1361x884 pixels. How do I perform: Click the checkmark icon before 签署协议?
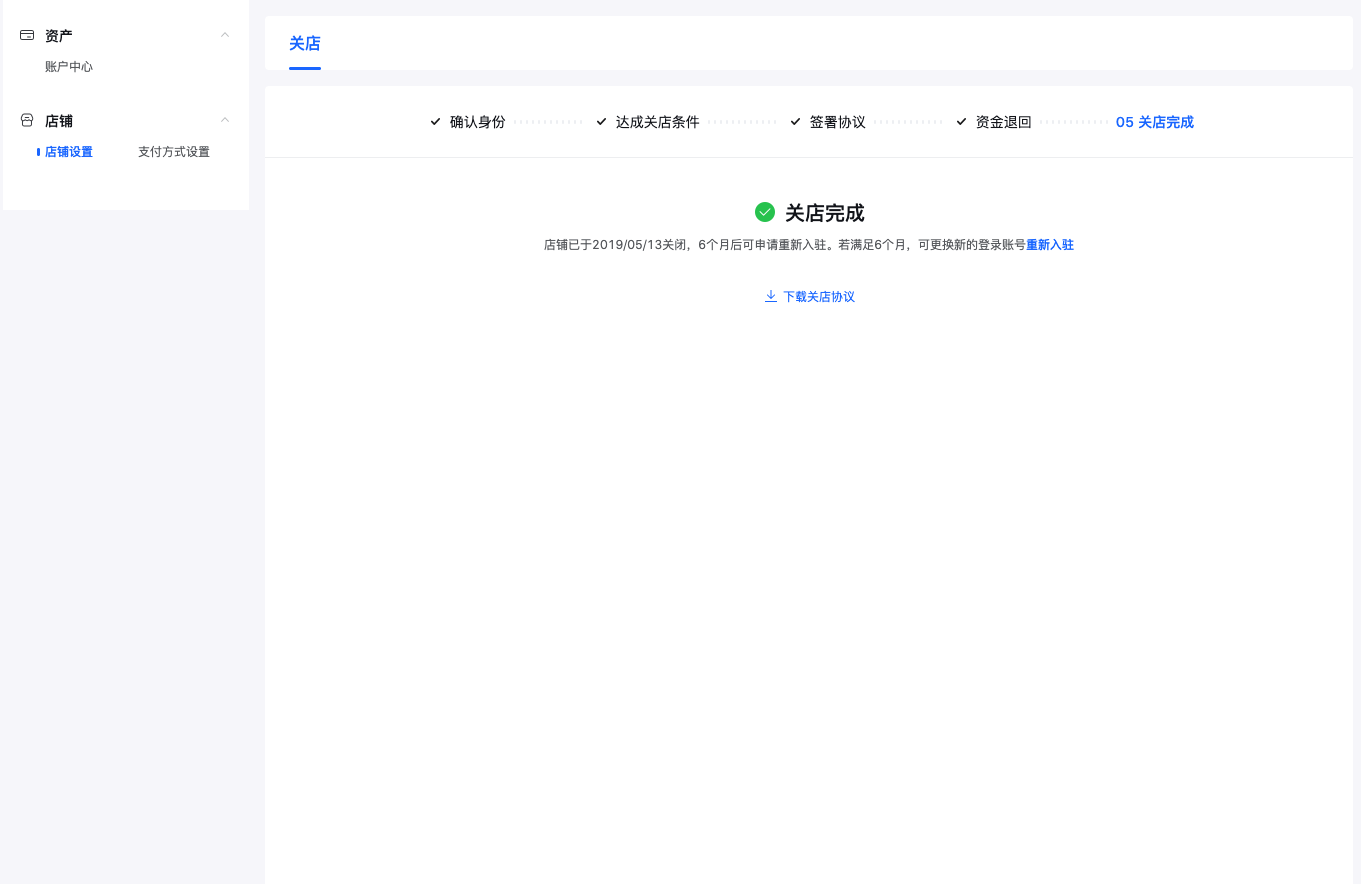795,121
